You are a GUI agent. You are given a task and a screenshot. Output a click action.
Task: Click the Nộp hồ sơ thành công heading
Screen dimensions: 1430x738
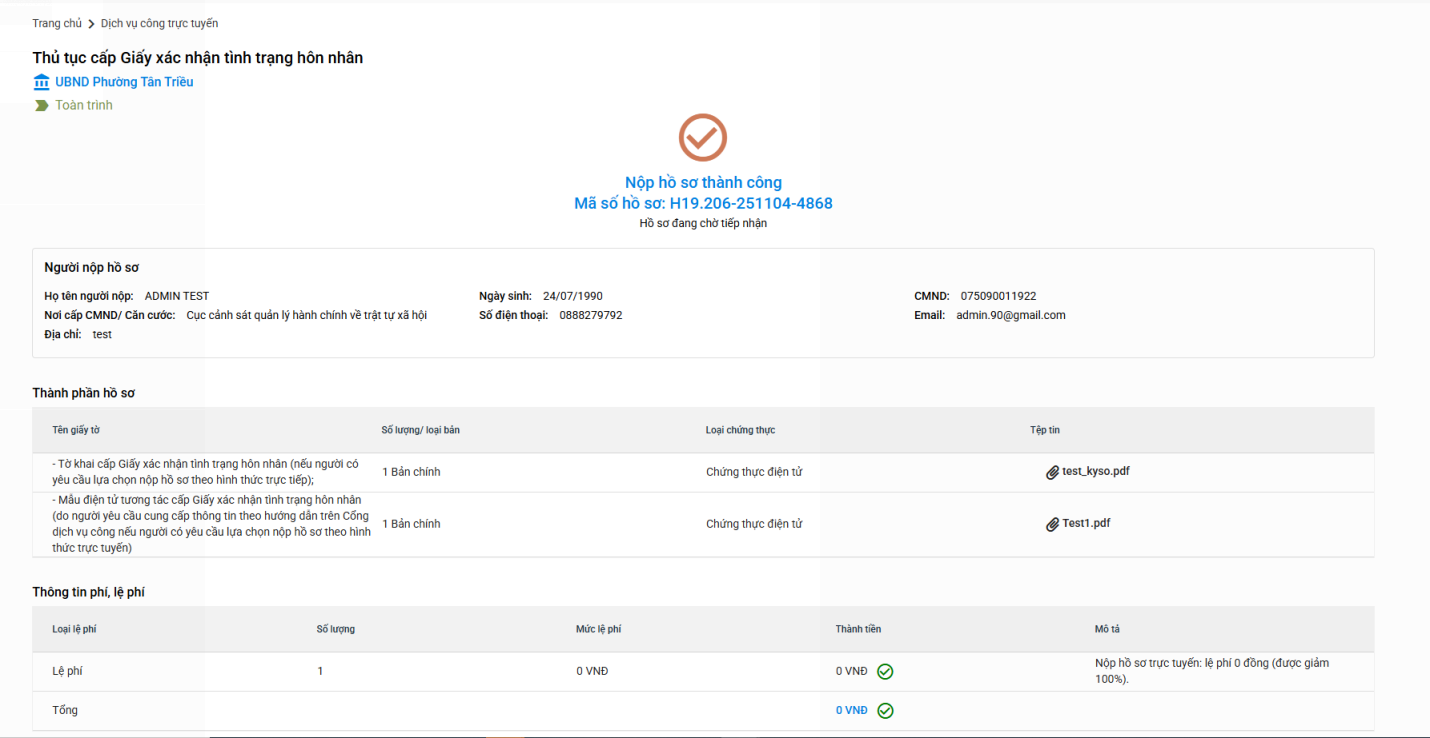[703, 182]
